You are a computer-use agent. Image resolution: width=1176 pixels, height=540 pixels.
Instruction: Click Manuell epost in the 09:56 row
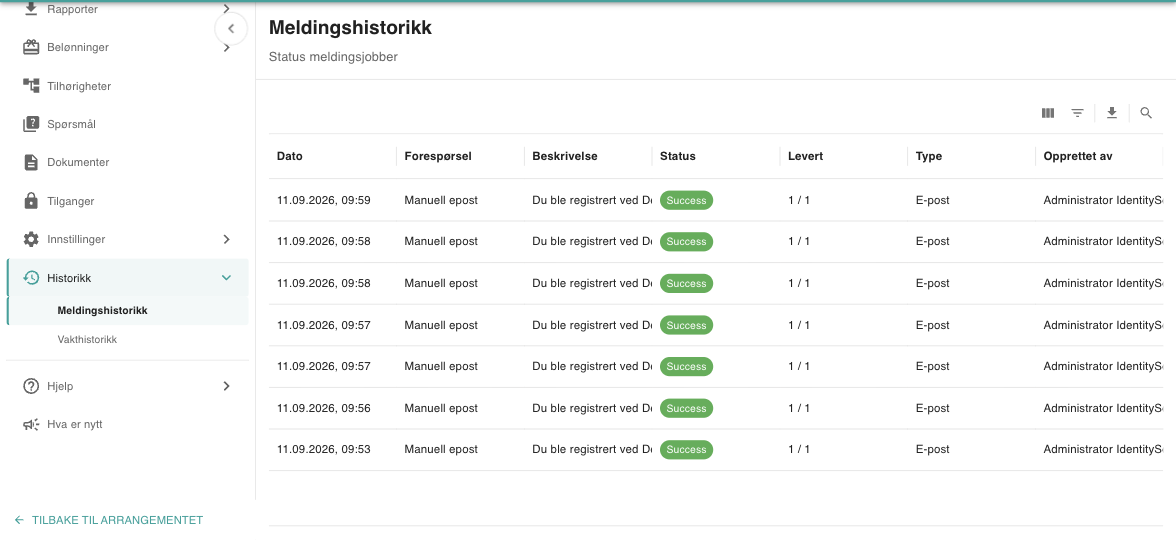441,409
